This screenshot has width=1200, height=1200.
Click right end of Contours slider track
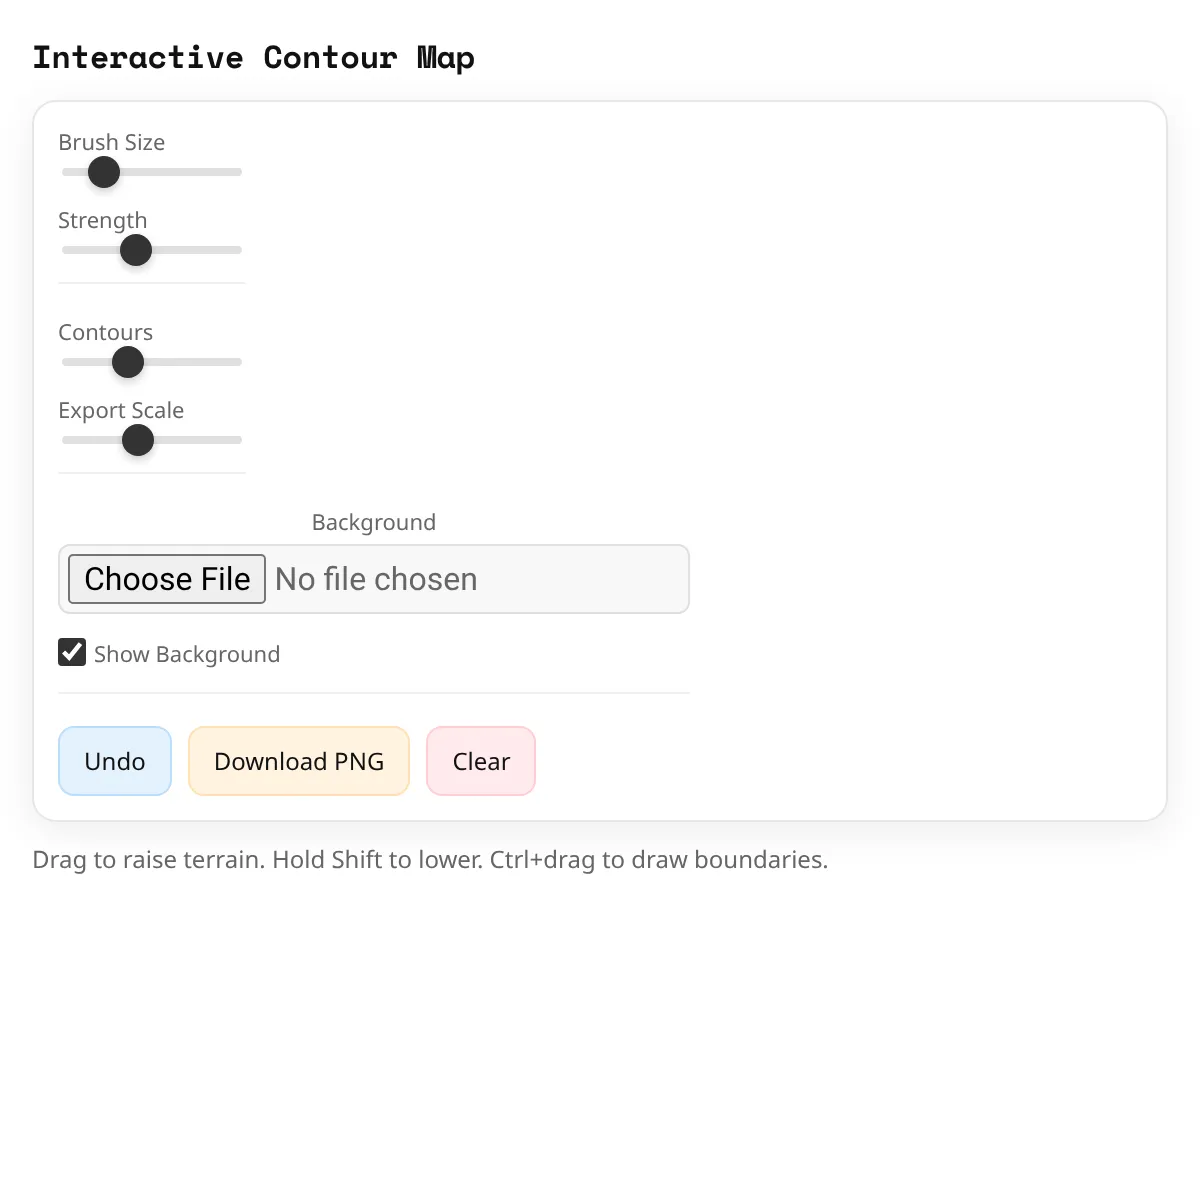238,362
